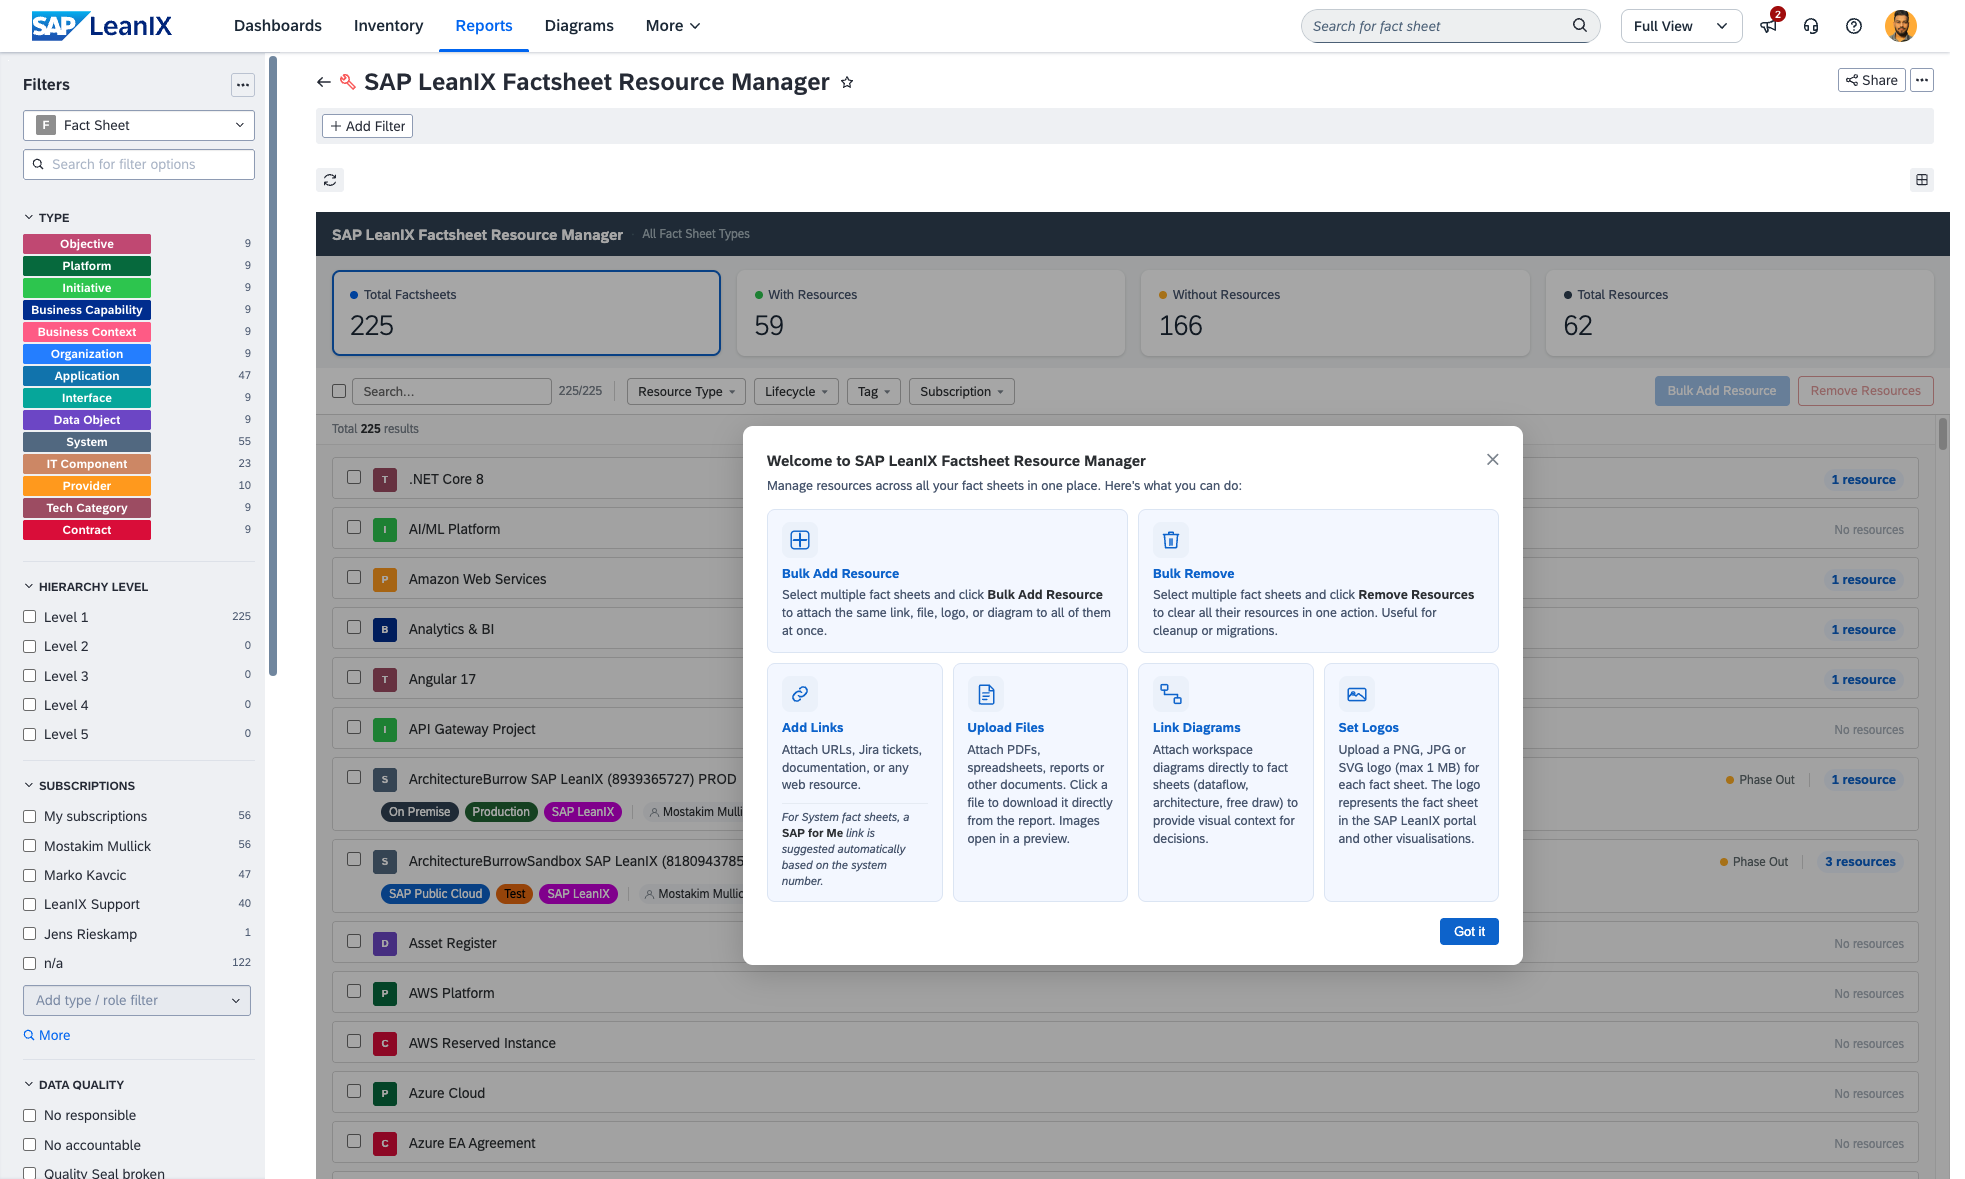The width and height of the screenshot is (1965, 1179).
Task: Click the I type badge of AI/ML Platform
Action: click(x=385, y=530)
